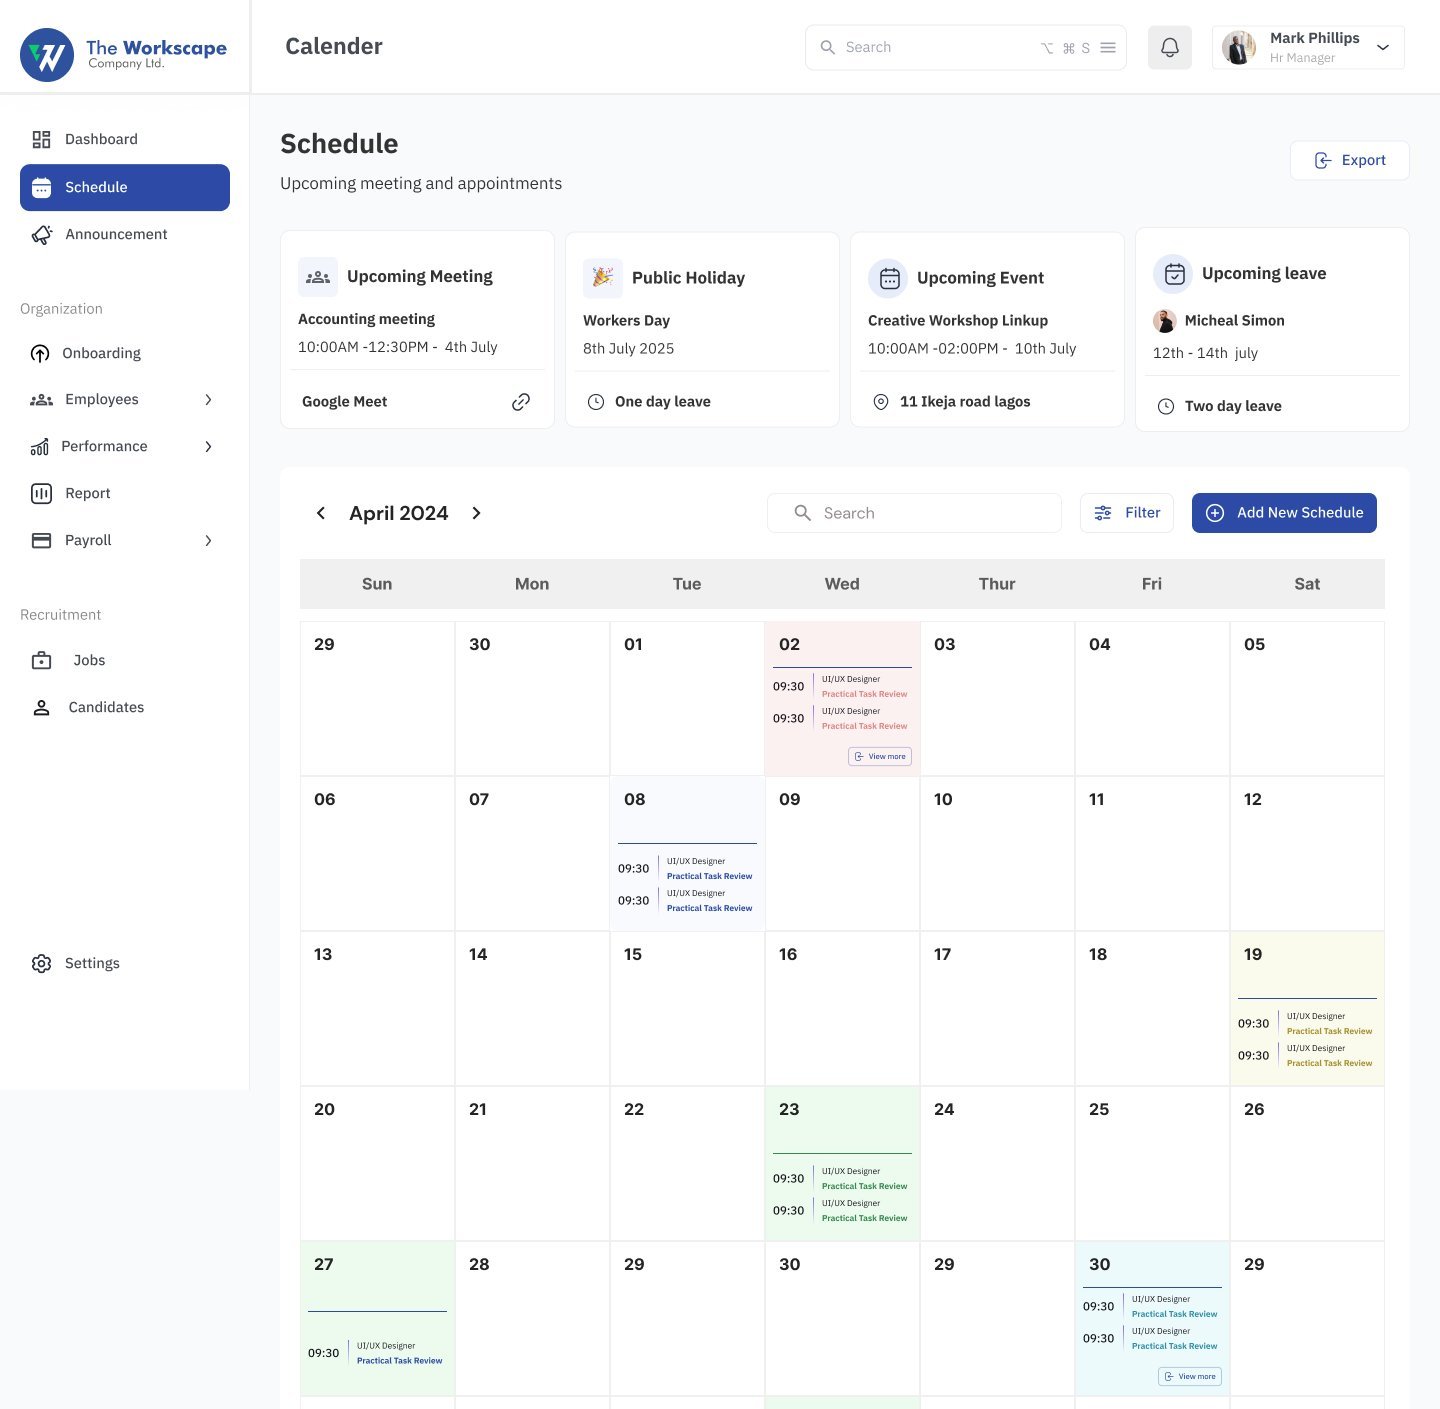Expand the Payroll submenu
The width and height of the screenshot is (1440, 1409).
coord(208,541)
